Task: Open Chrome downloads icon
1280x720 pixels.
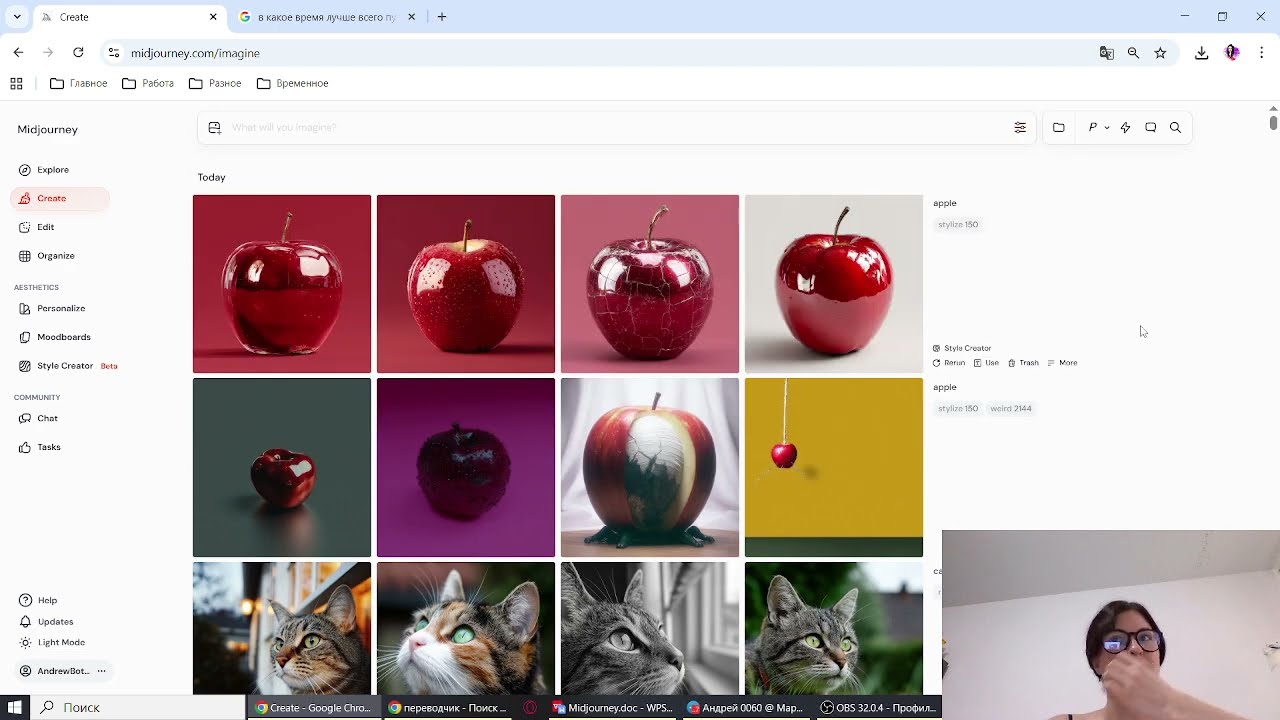Action: click(1202, 53)
